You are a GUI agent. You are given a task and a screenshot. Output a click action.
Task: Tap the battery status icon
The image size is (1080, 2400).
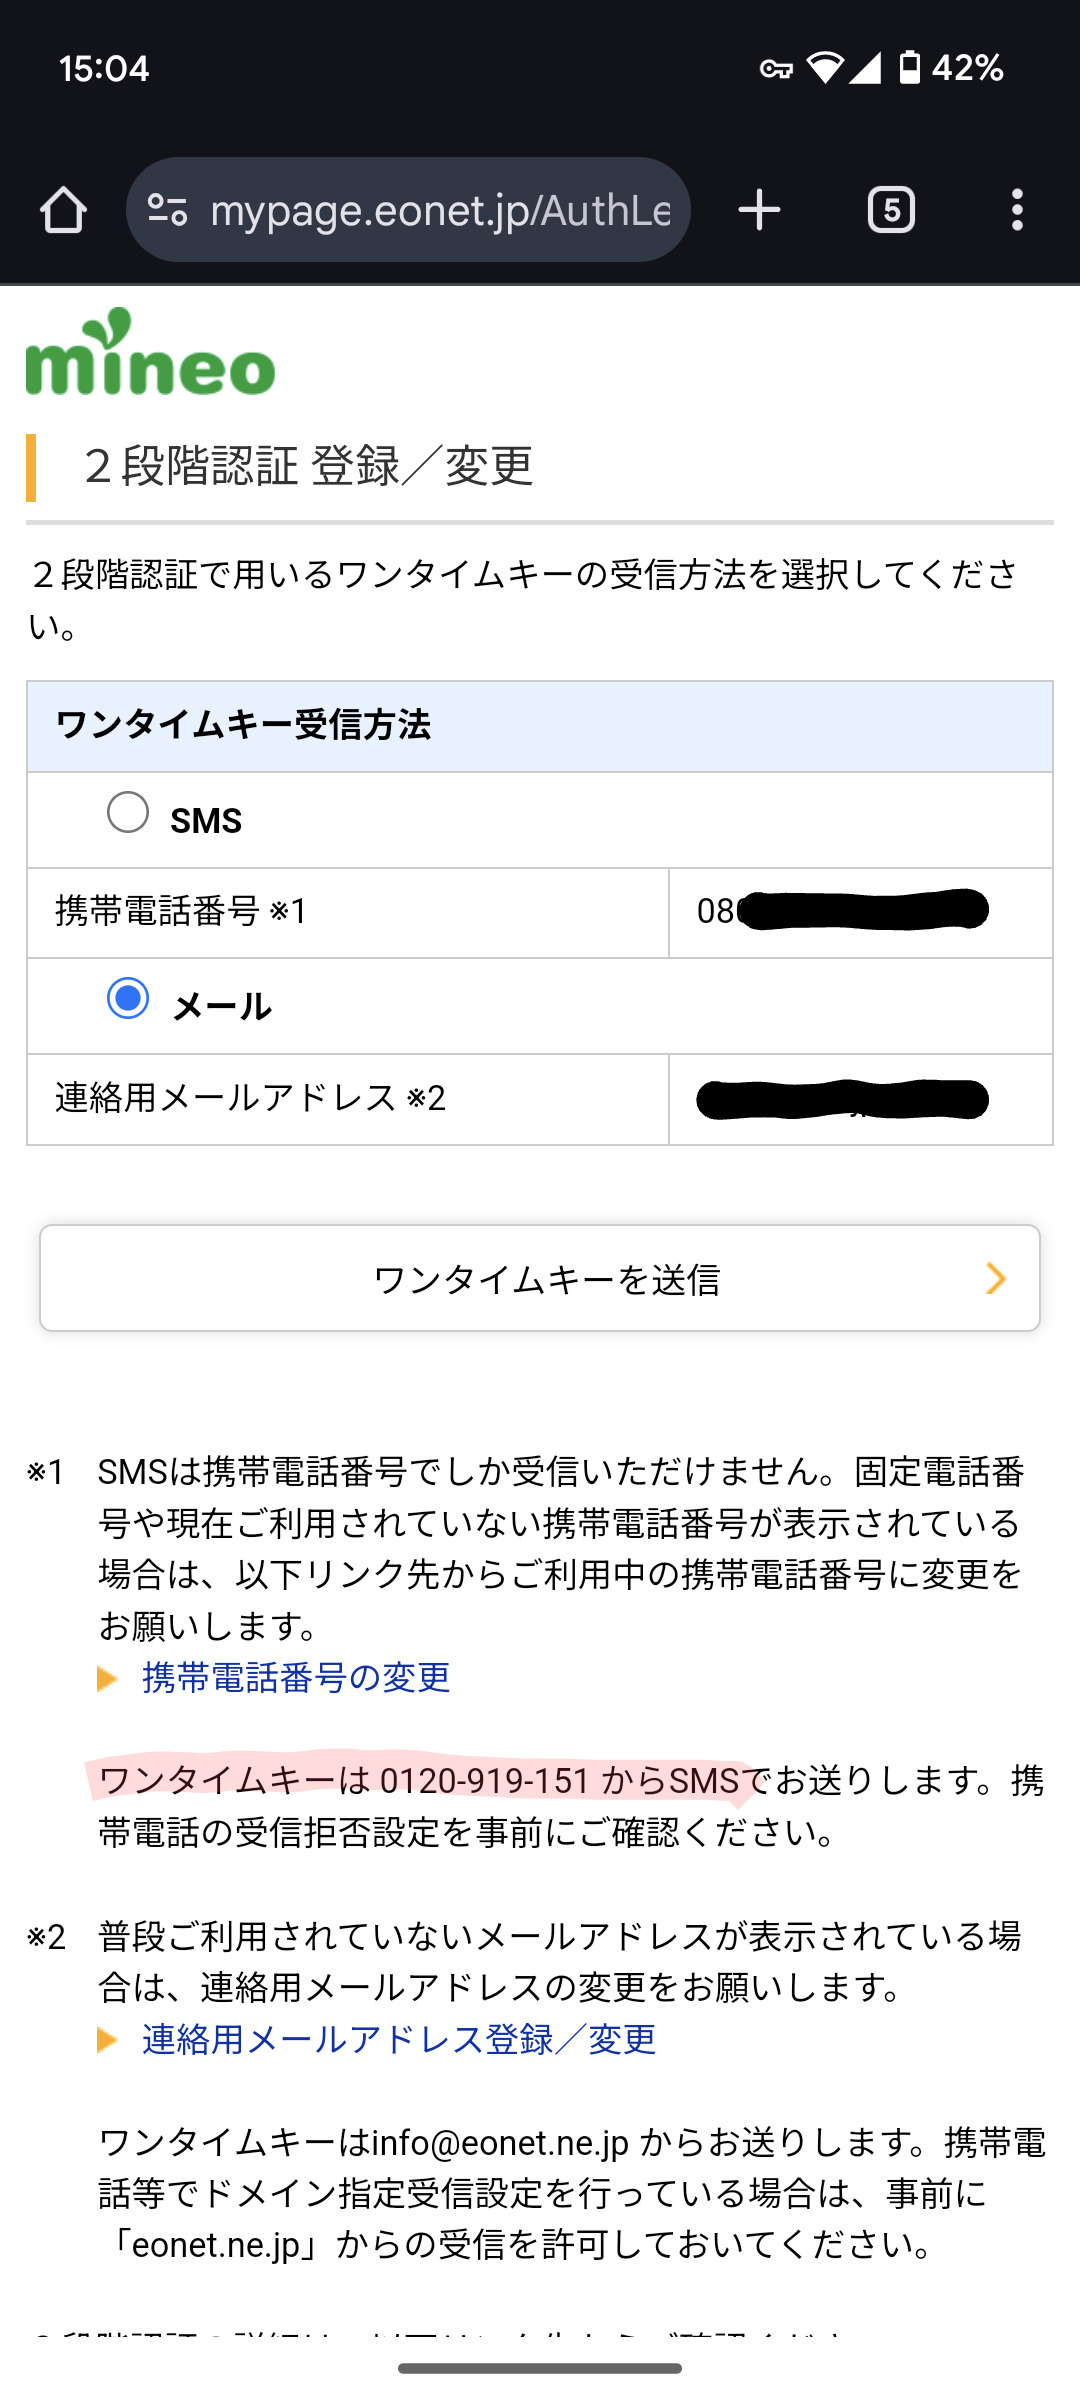point(909,68)
